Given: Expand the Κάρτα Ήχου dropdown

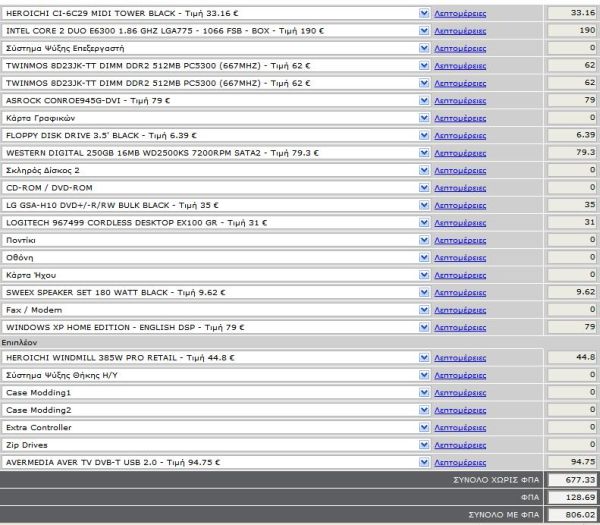Looking at the screenshot, I should point(424,275).
